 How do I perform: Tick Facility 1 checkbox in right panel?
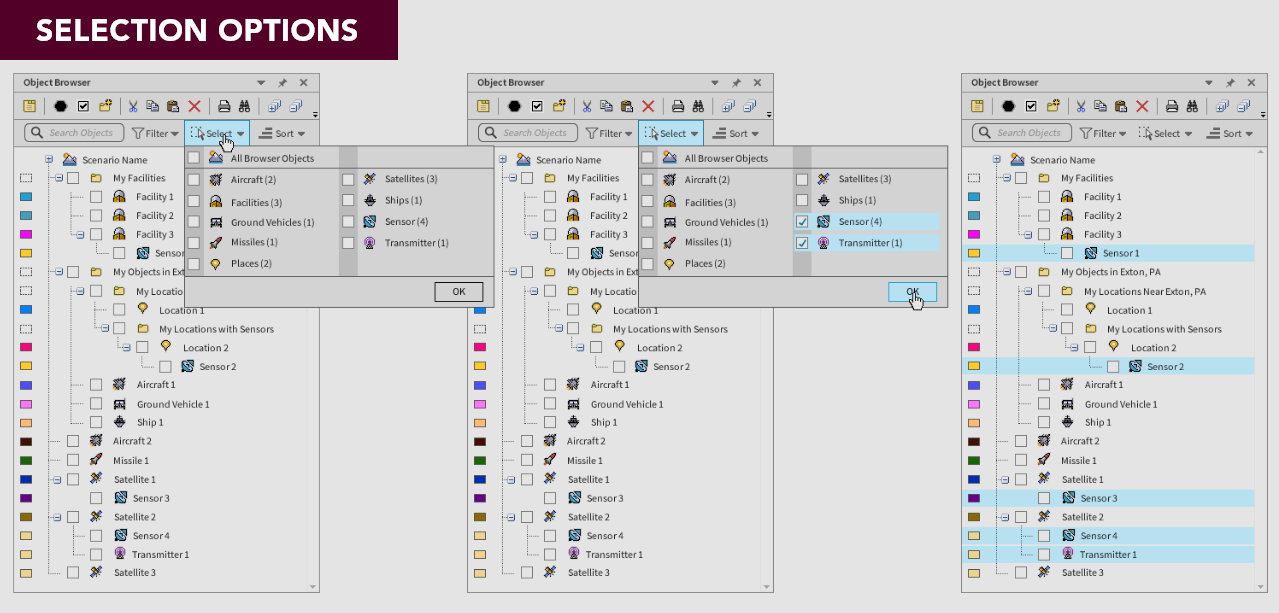[x=1044, y=197]
